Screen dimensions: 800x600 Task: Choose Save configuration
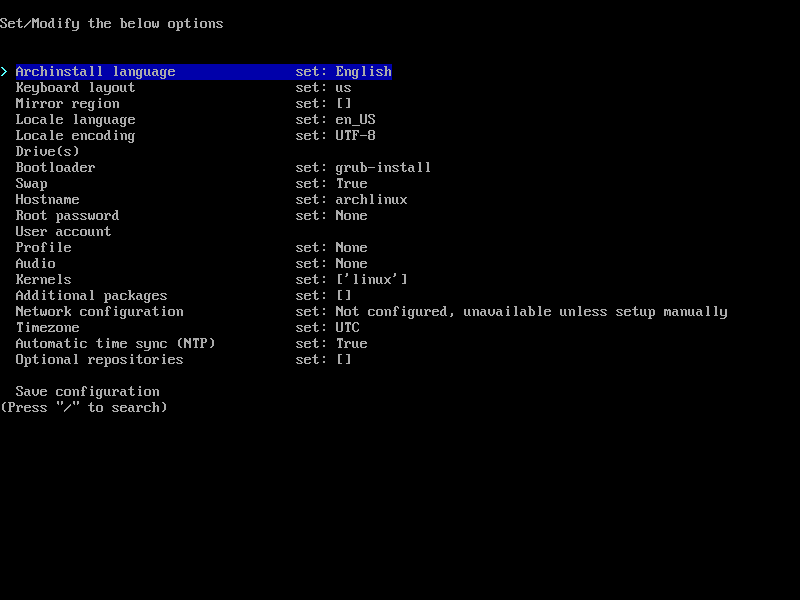pos(87,392)
